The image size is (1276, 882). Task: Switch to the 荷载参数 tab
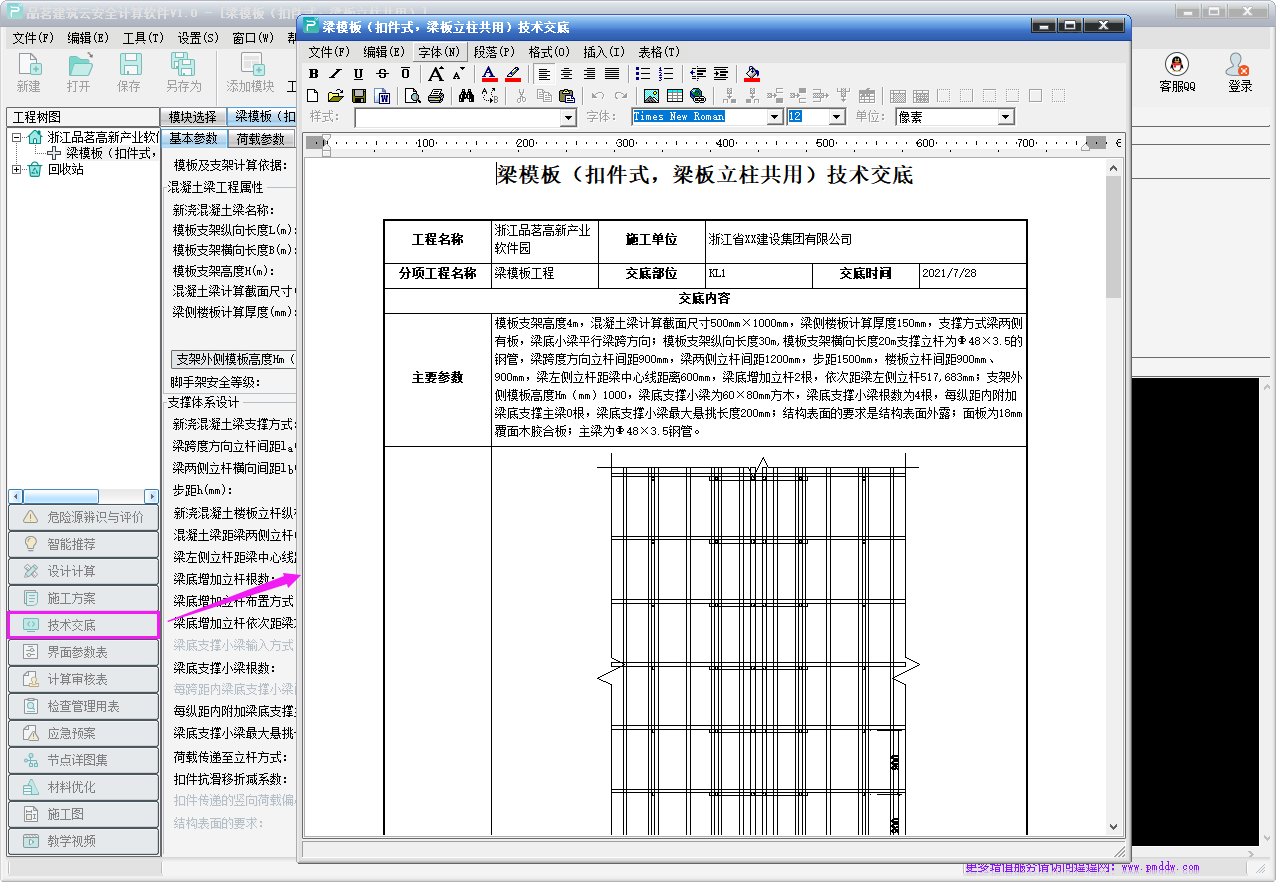260,139
